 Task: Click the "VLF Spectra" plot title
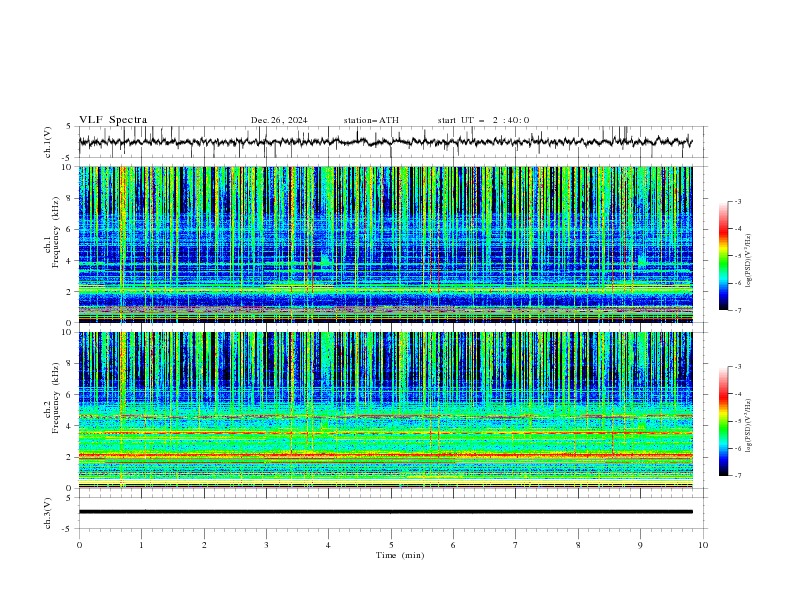[113, 120]
